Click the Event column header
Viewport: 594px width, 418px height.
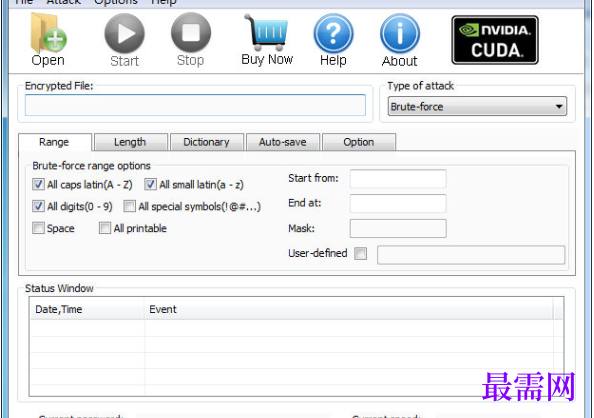pos(348,309)
